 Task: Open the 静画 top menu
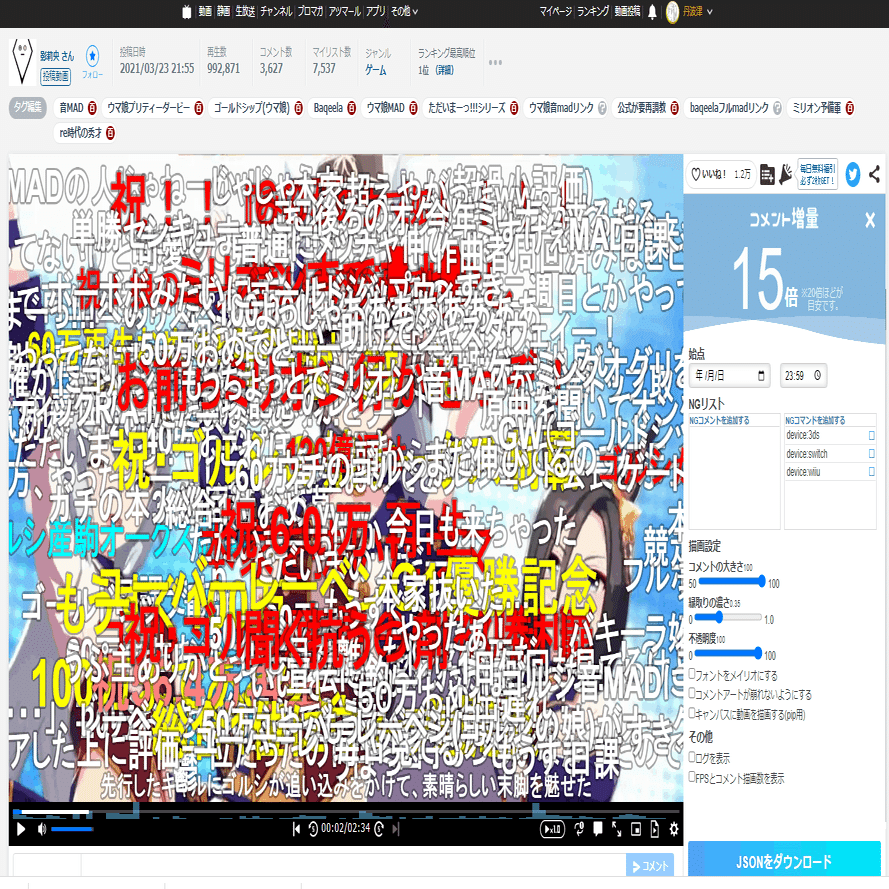(223, 11)
